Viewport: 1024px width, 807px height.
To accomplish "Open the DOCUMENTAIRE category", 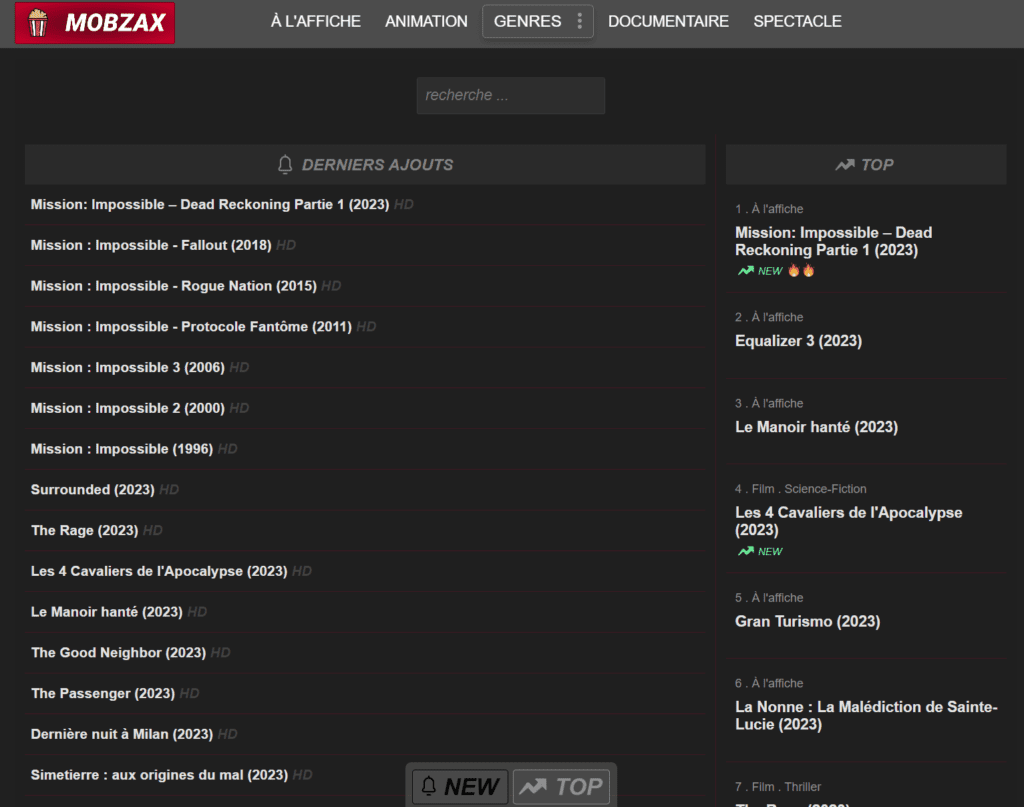I will pos(668,21).
